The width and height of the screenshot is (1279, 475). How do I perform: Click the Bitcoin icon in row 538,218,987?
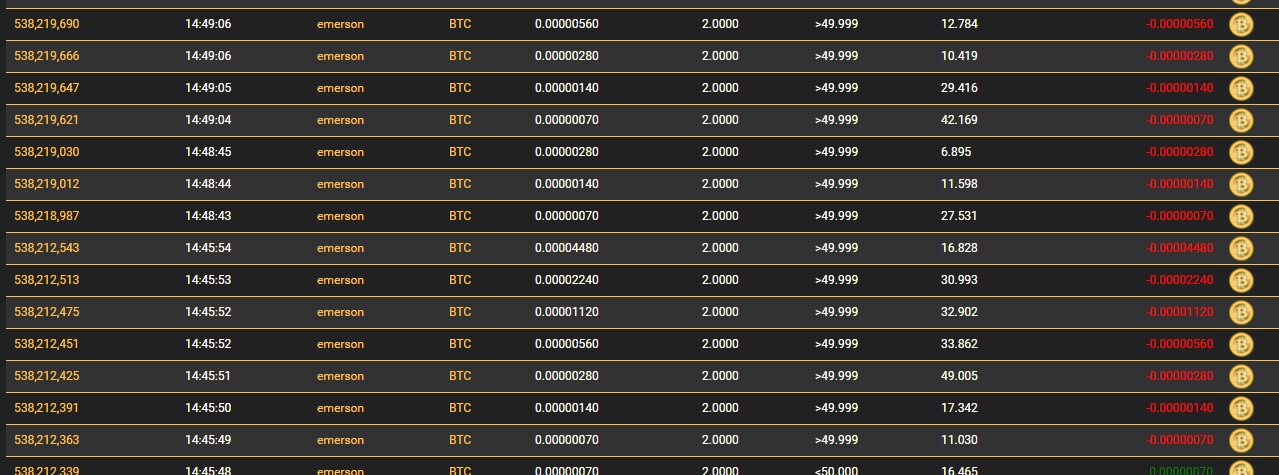(x=1240, y=216)
